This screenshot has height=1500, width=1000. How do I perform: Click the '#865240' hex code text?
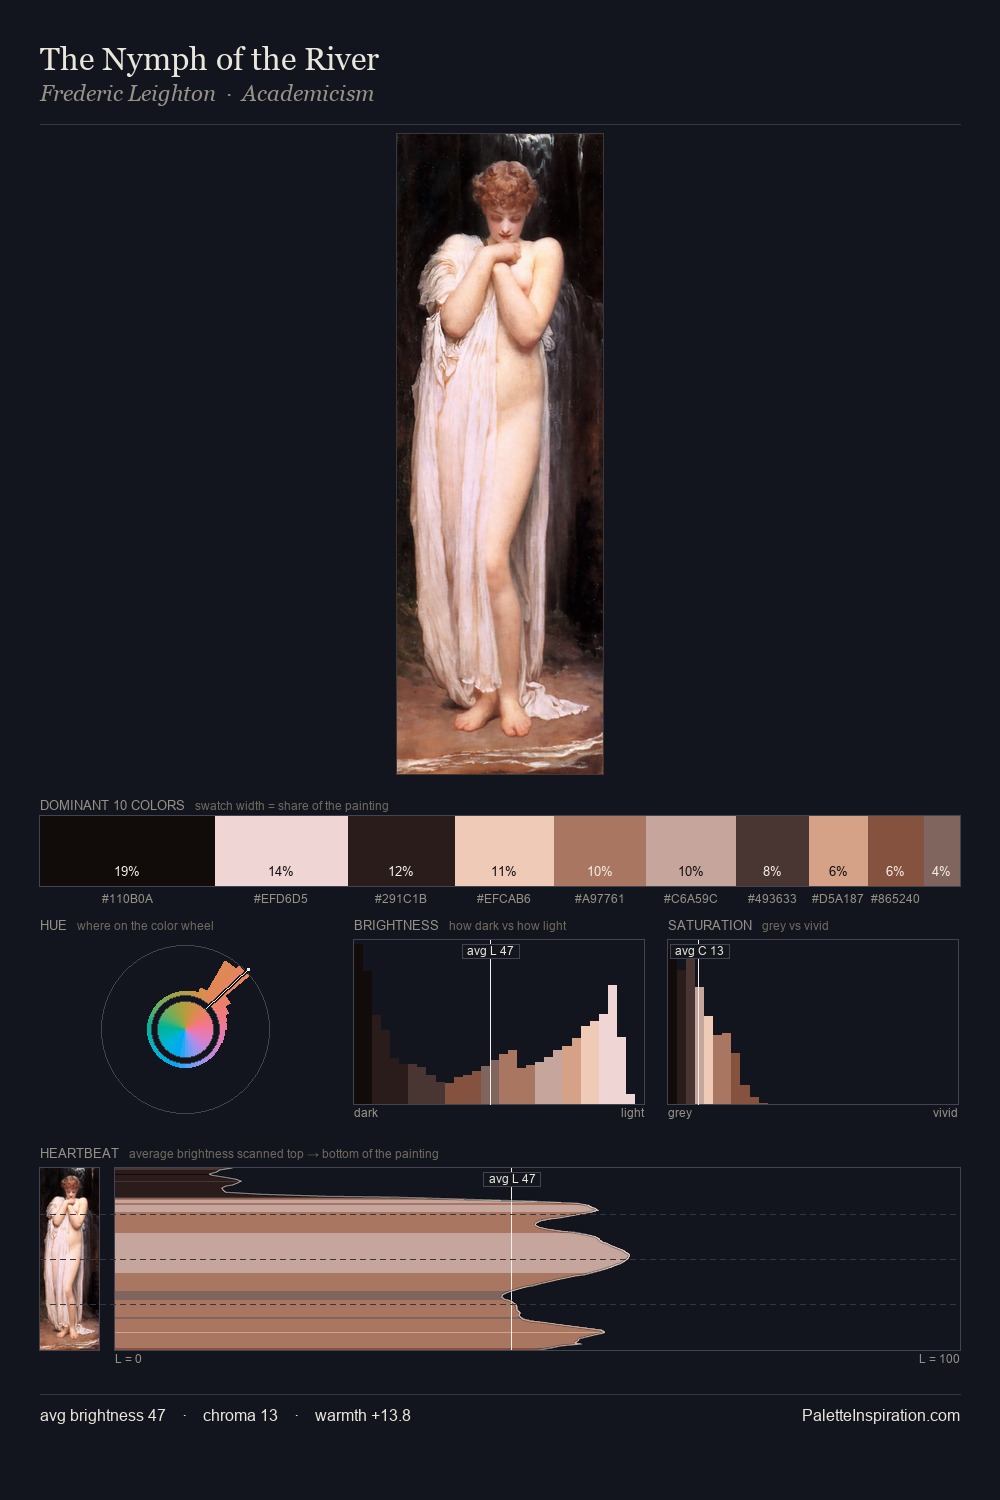pyautogui.click(x=895, y=899)
